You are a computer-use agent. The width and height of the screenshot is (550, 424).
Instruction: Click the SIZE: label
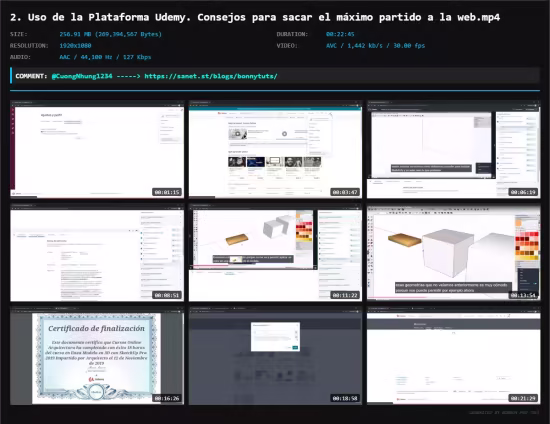(x=19, y=34)
